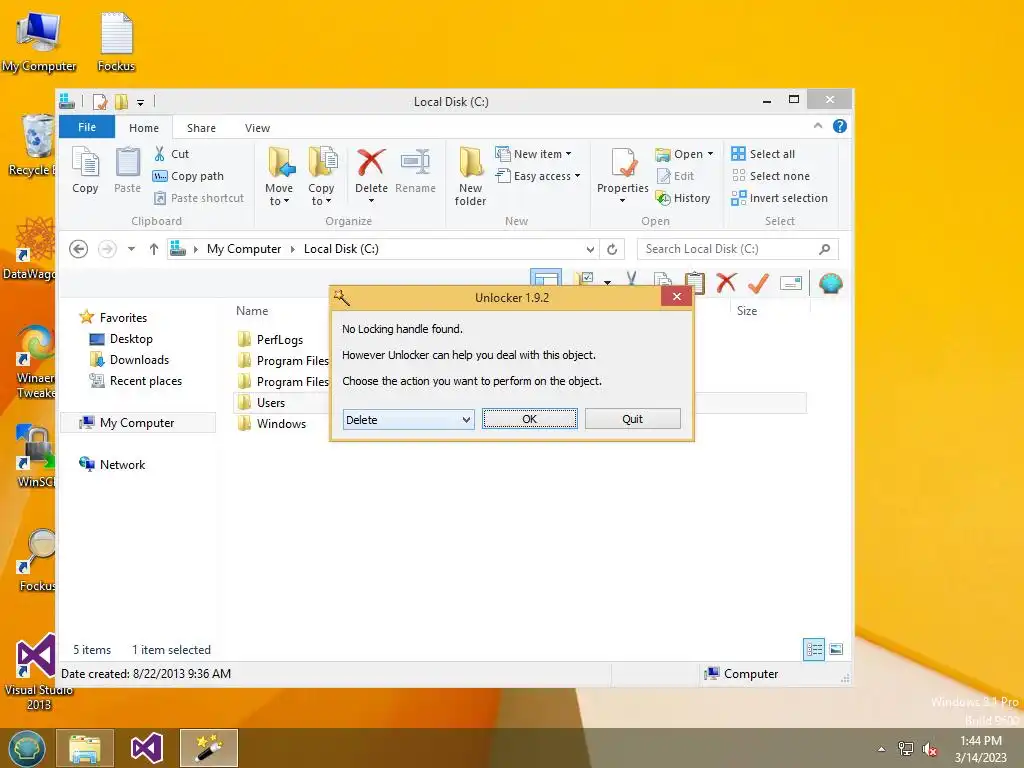Click Select all in the ribbon
The height and width of the screenshot is (768, 1024).
pyautogui.click(x=763, y=154)
